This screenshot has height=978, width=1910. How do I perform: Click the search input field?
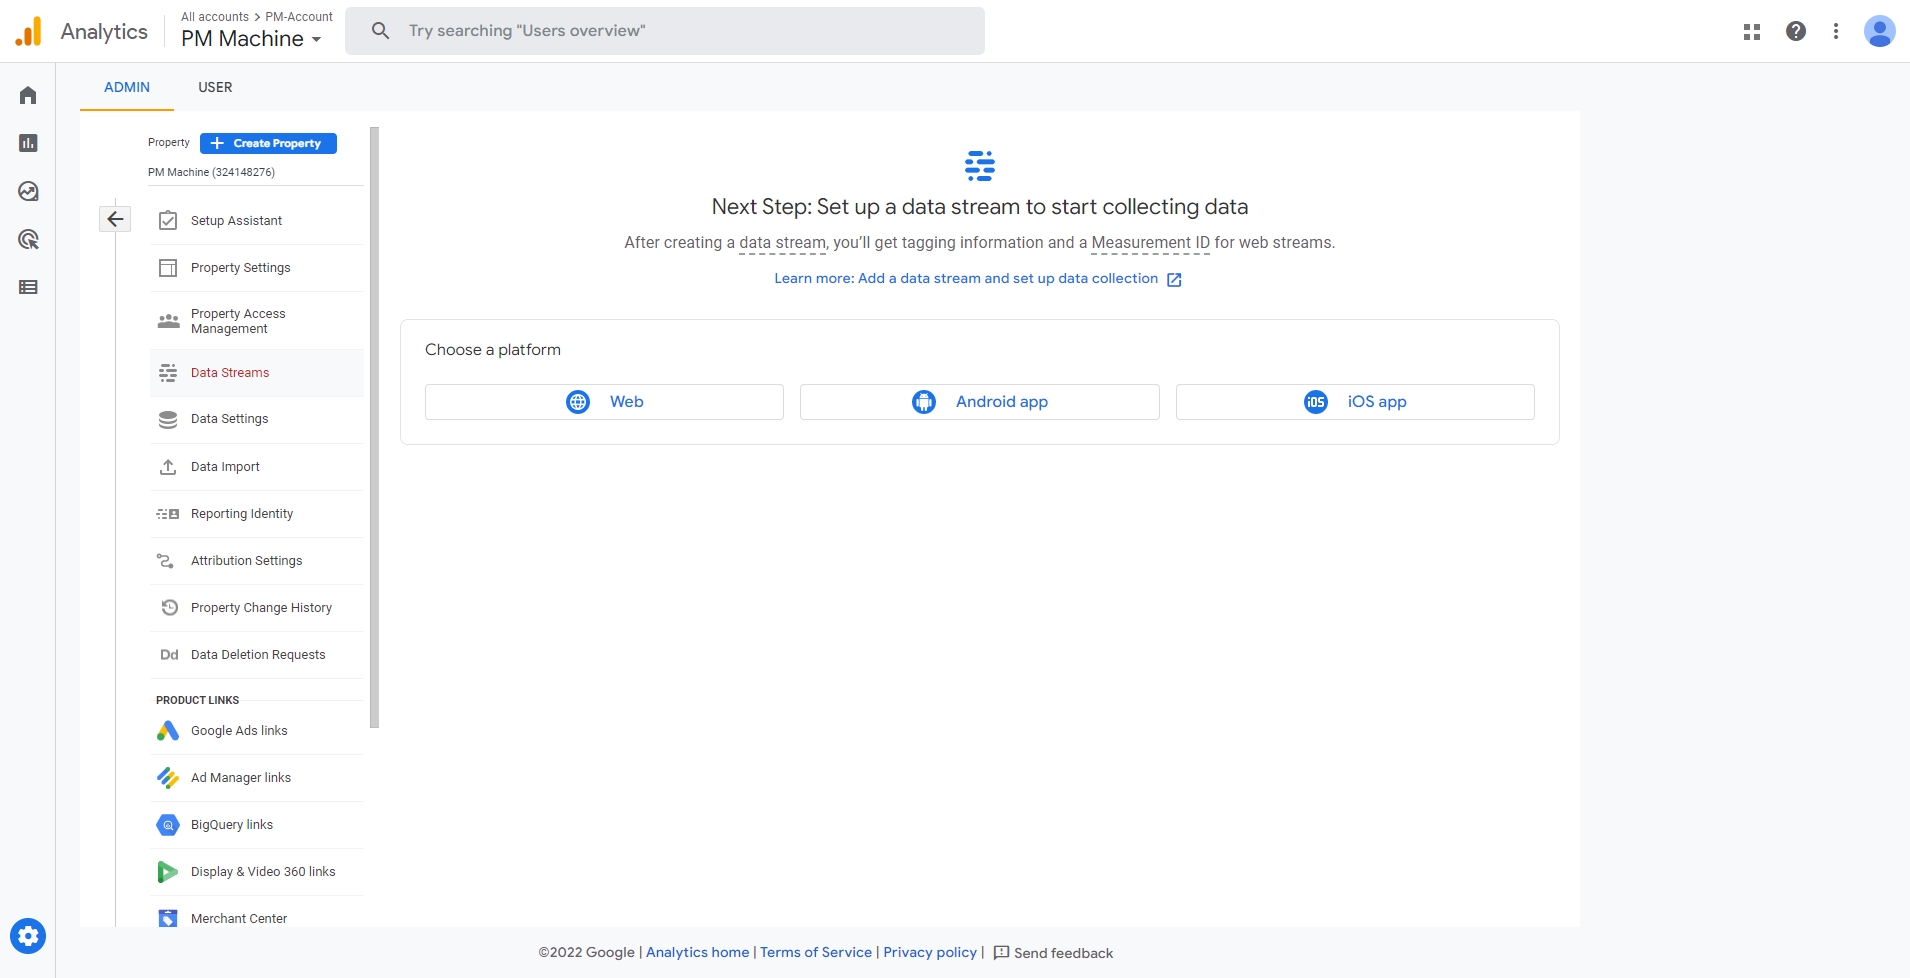665,31
